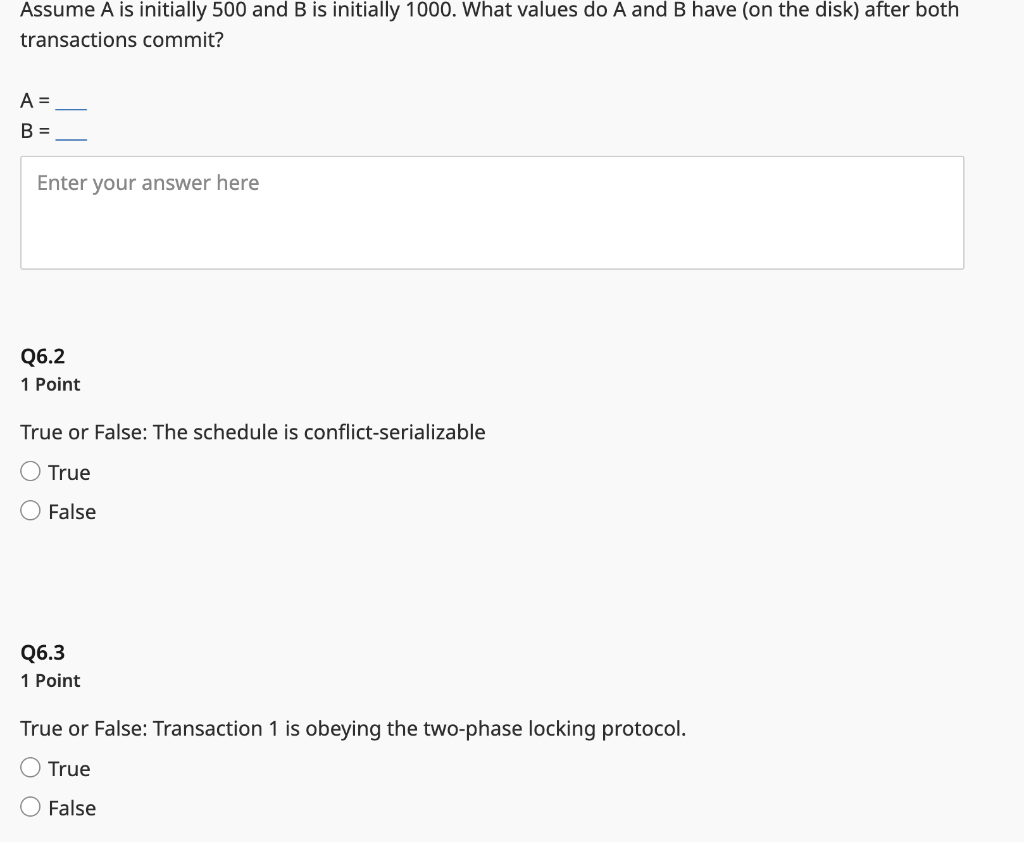The height and width of the screenshot is (842, 1024).
Task: Select False for Q6.2 conflict-serializable question
Action: coord(30,510)
